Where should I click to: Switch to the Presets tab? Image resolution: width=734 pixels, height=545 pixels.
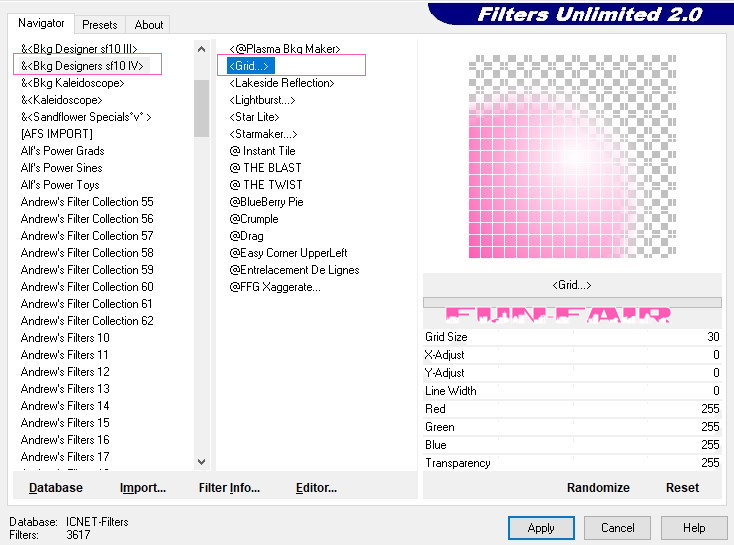100,25
